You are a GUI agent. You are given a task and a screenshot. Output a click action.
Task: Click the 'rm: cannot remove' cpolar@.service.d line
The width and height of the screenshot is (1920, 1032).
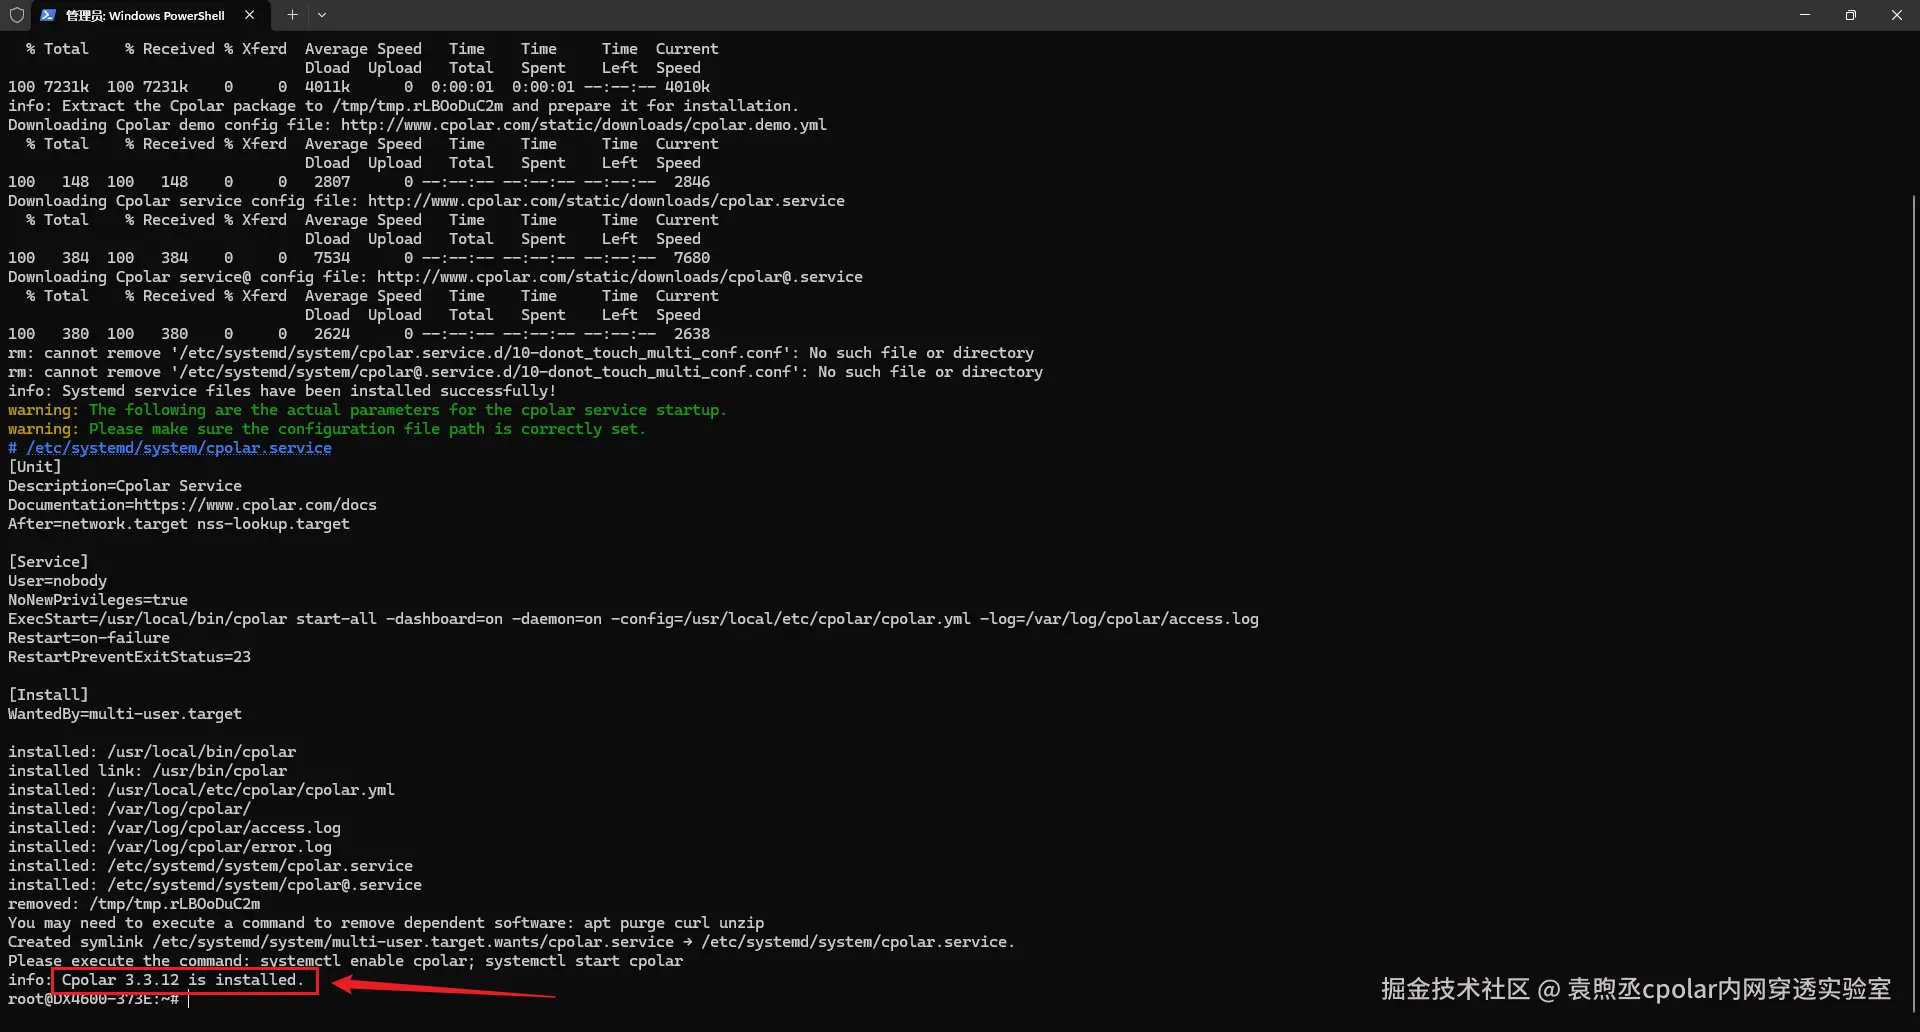(526, 372)
